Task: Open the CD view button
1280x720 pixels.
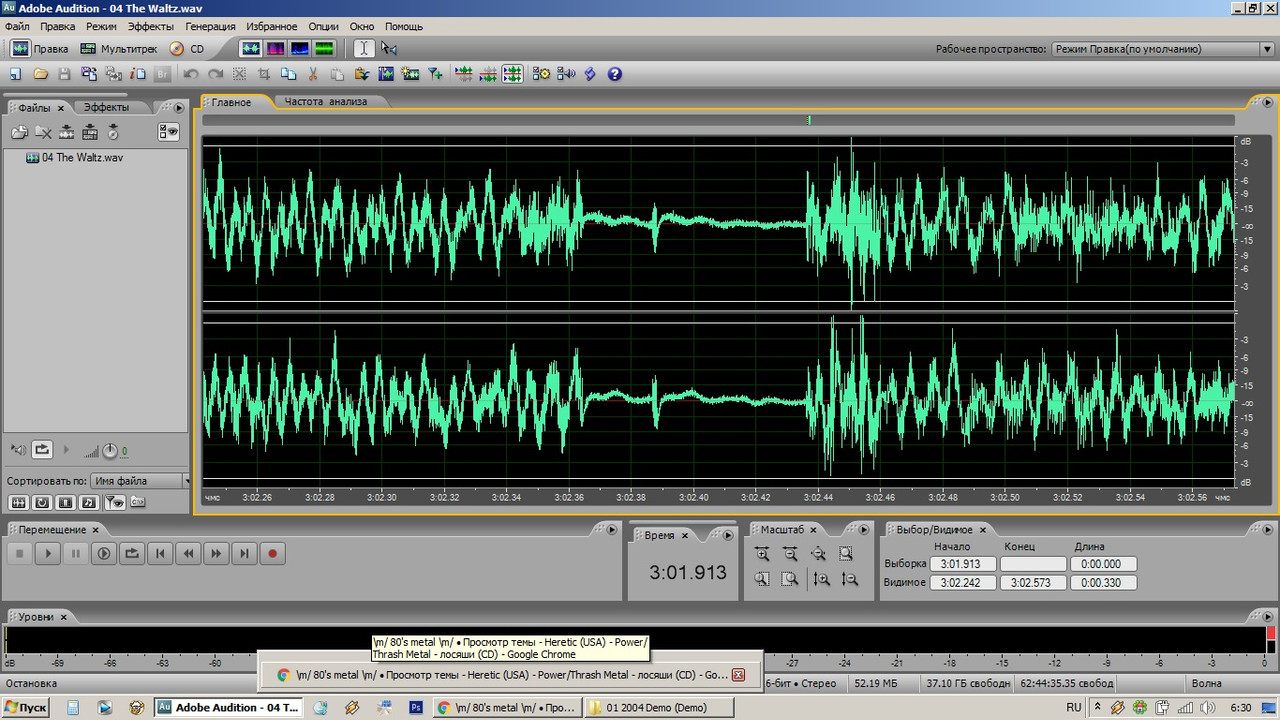Action: [187, 48]
